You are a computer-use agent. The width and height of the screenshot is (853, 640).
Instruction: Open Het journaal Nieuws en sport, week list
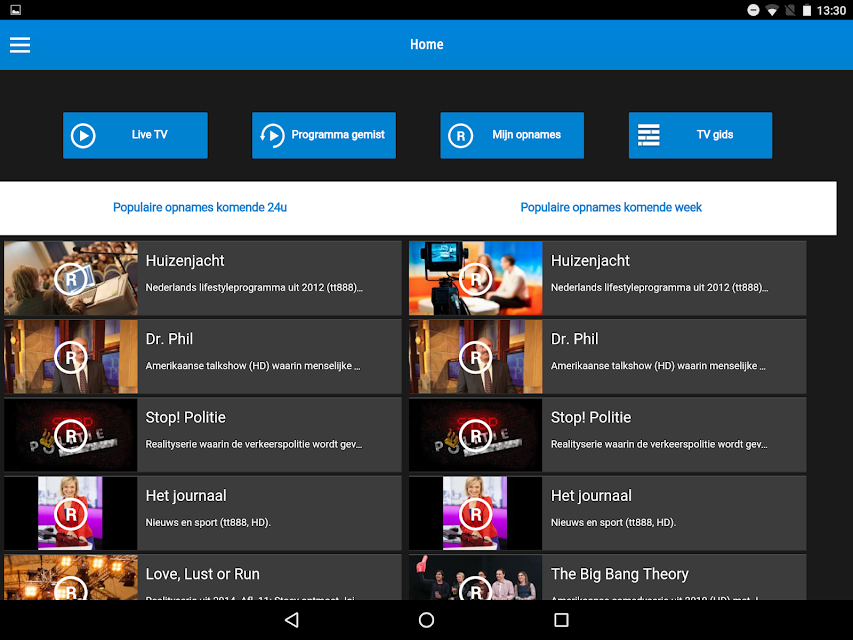point(613,522)
